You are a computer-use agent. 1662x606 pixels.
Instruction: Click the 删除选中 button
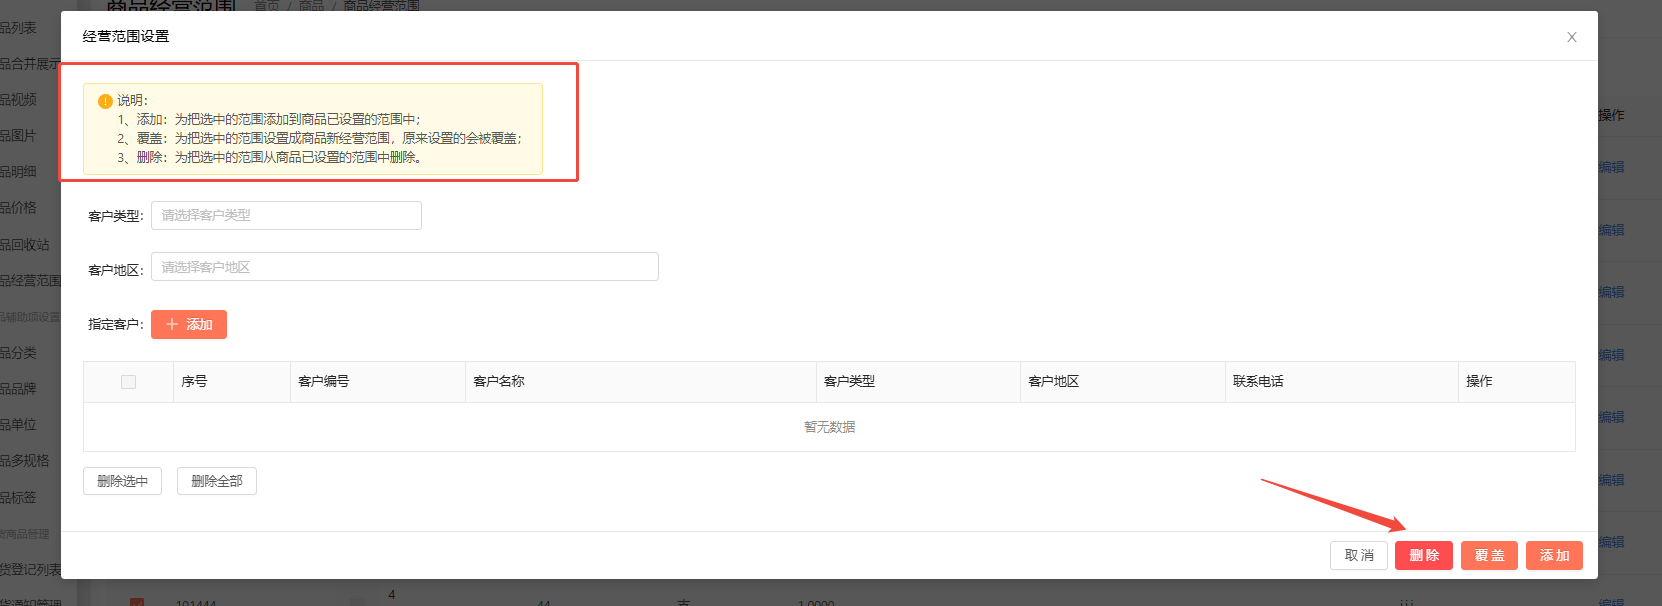(x=122, y=481)
